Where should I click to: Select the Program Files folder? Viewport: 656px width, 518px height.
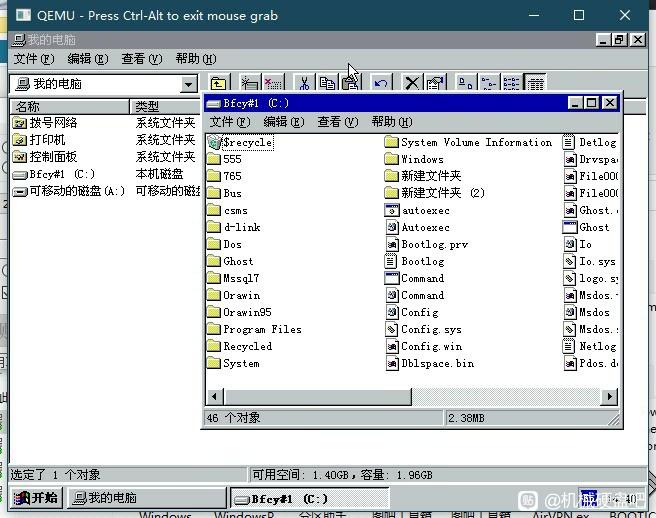coord(254,329)
